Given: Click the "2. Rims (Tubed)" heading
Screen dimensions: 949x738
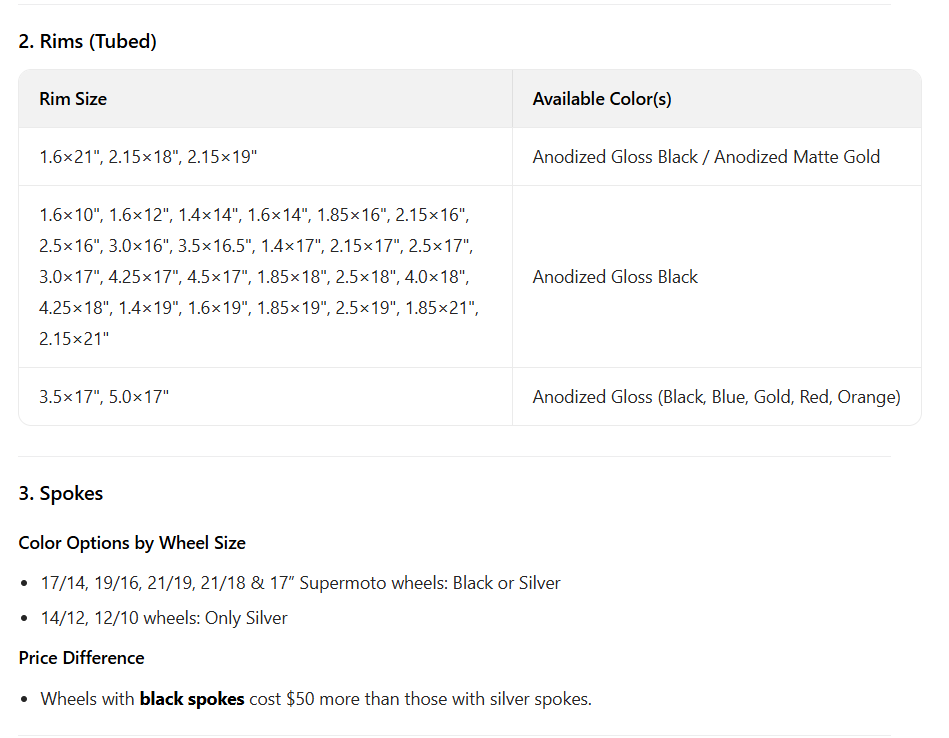Looking at the screenshot, I should click(87, 41).
